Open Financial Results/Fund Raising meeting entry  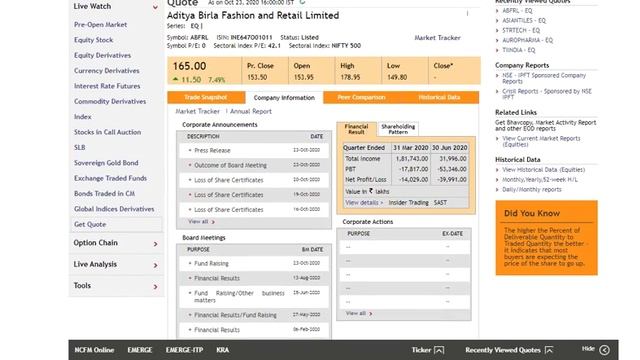236,315
